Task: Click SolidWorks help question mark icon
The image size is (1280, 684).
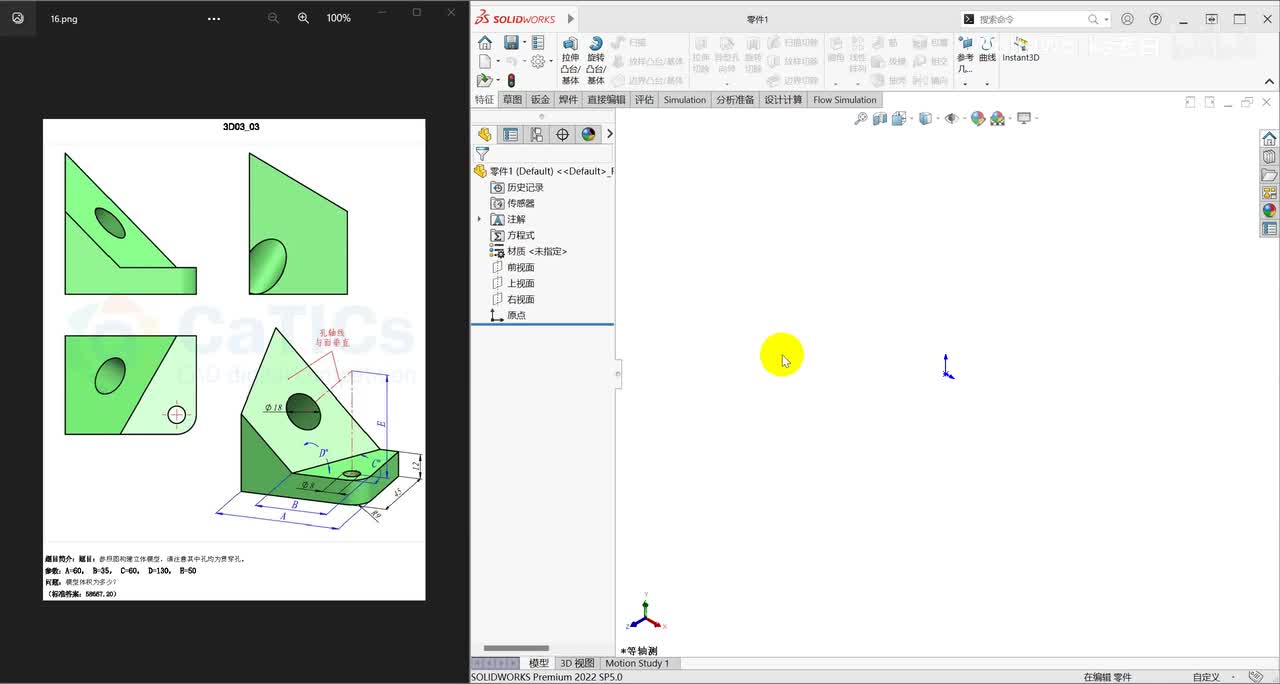Action: [x=1155, y=19]
